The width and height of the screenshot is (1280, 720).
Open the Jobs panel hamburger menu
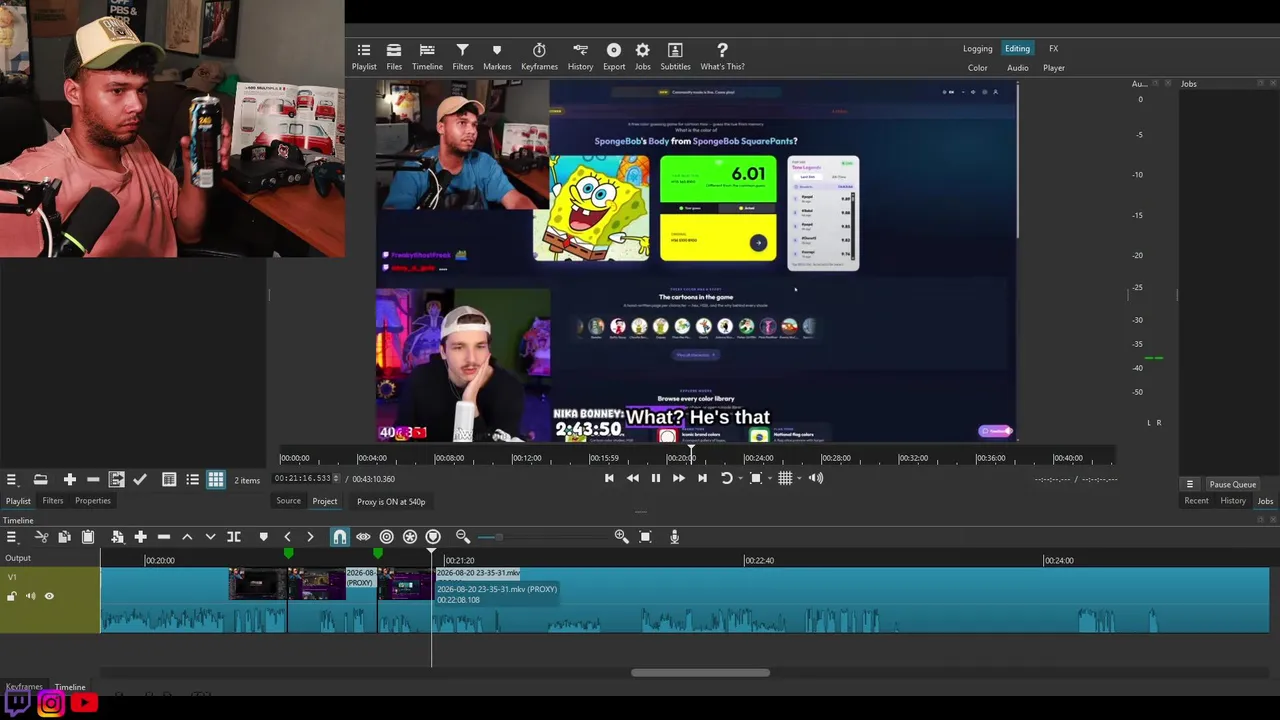(1190, 484)
